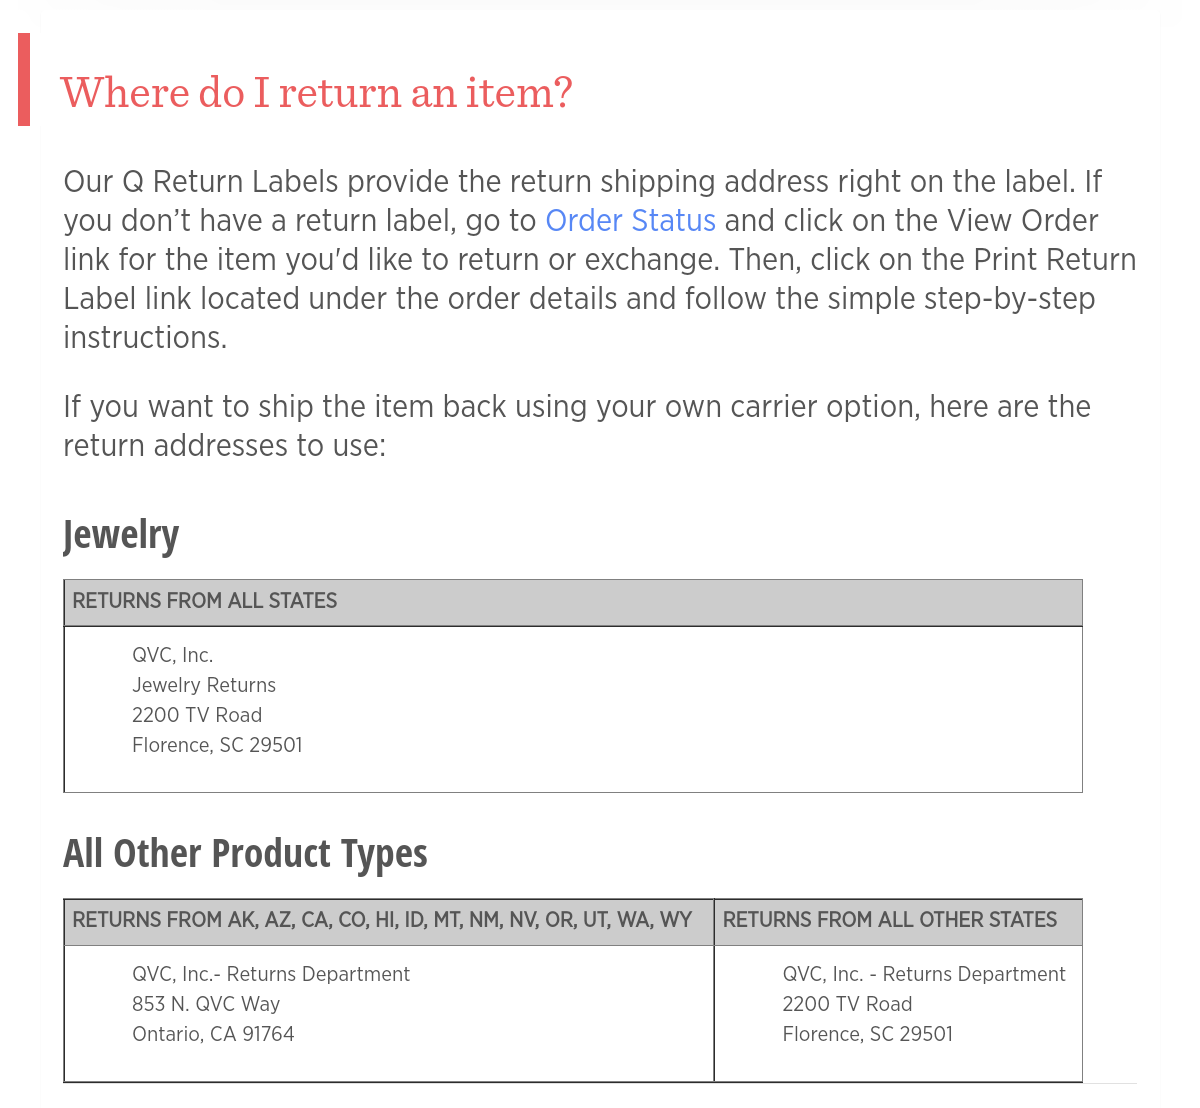Select the header listing AK, AZ, CA states

point(382,920)
